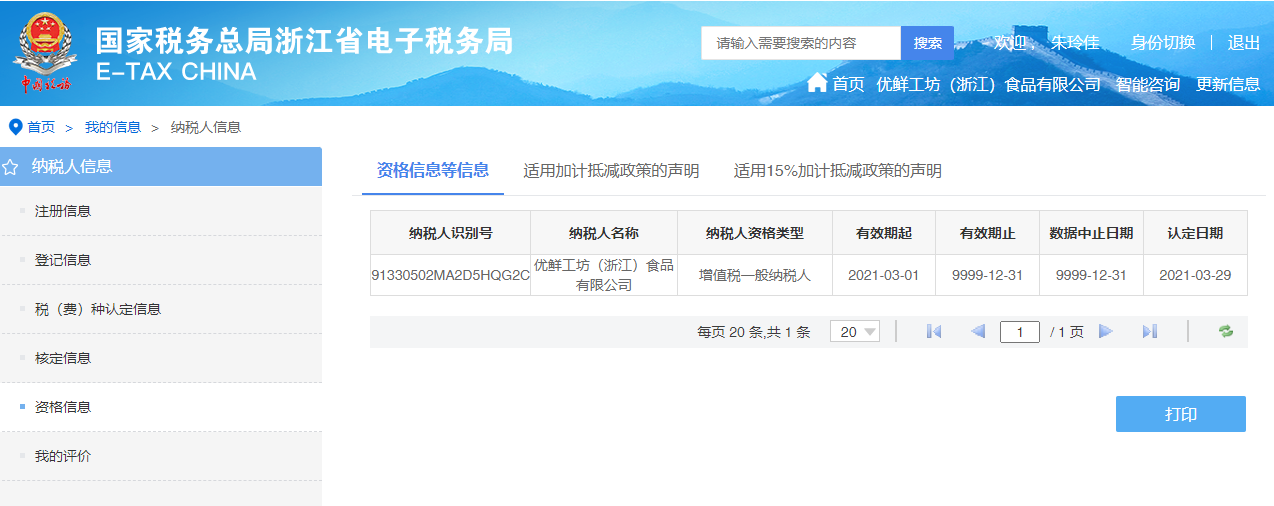Open the rows-per-page dropdown showing 20
The image size is (1274, 506).
click(855, 332)
